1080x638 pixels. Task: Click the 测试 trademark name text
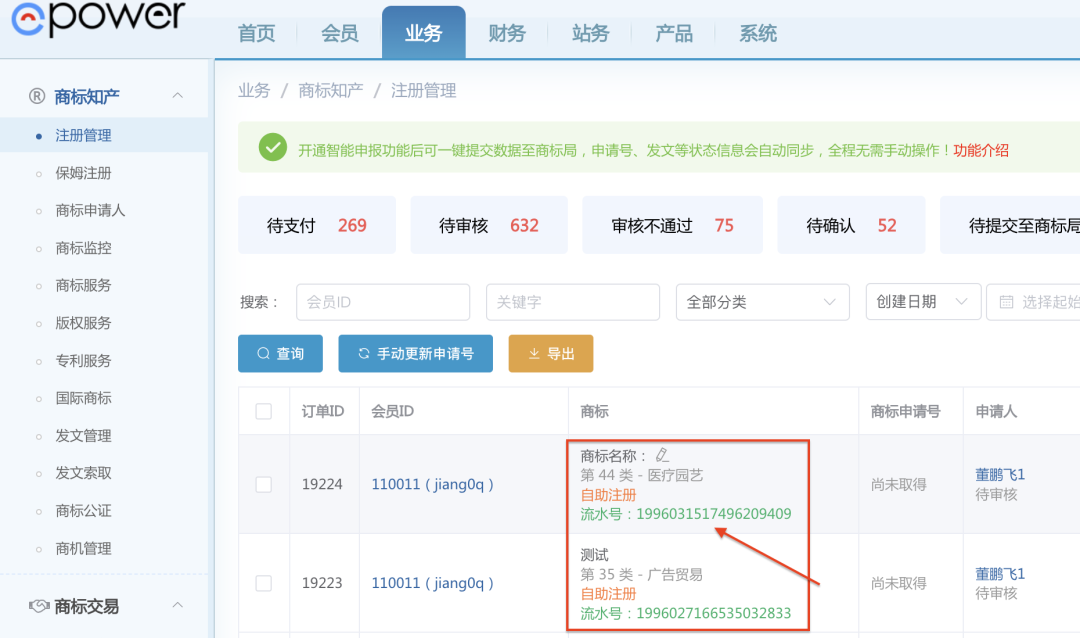pos(594,555)
